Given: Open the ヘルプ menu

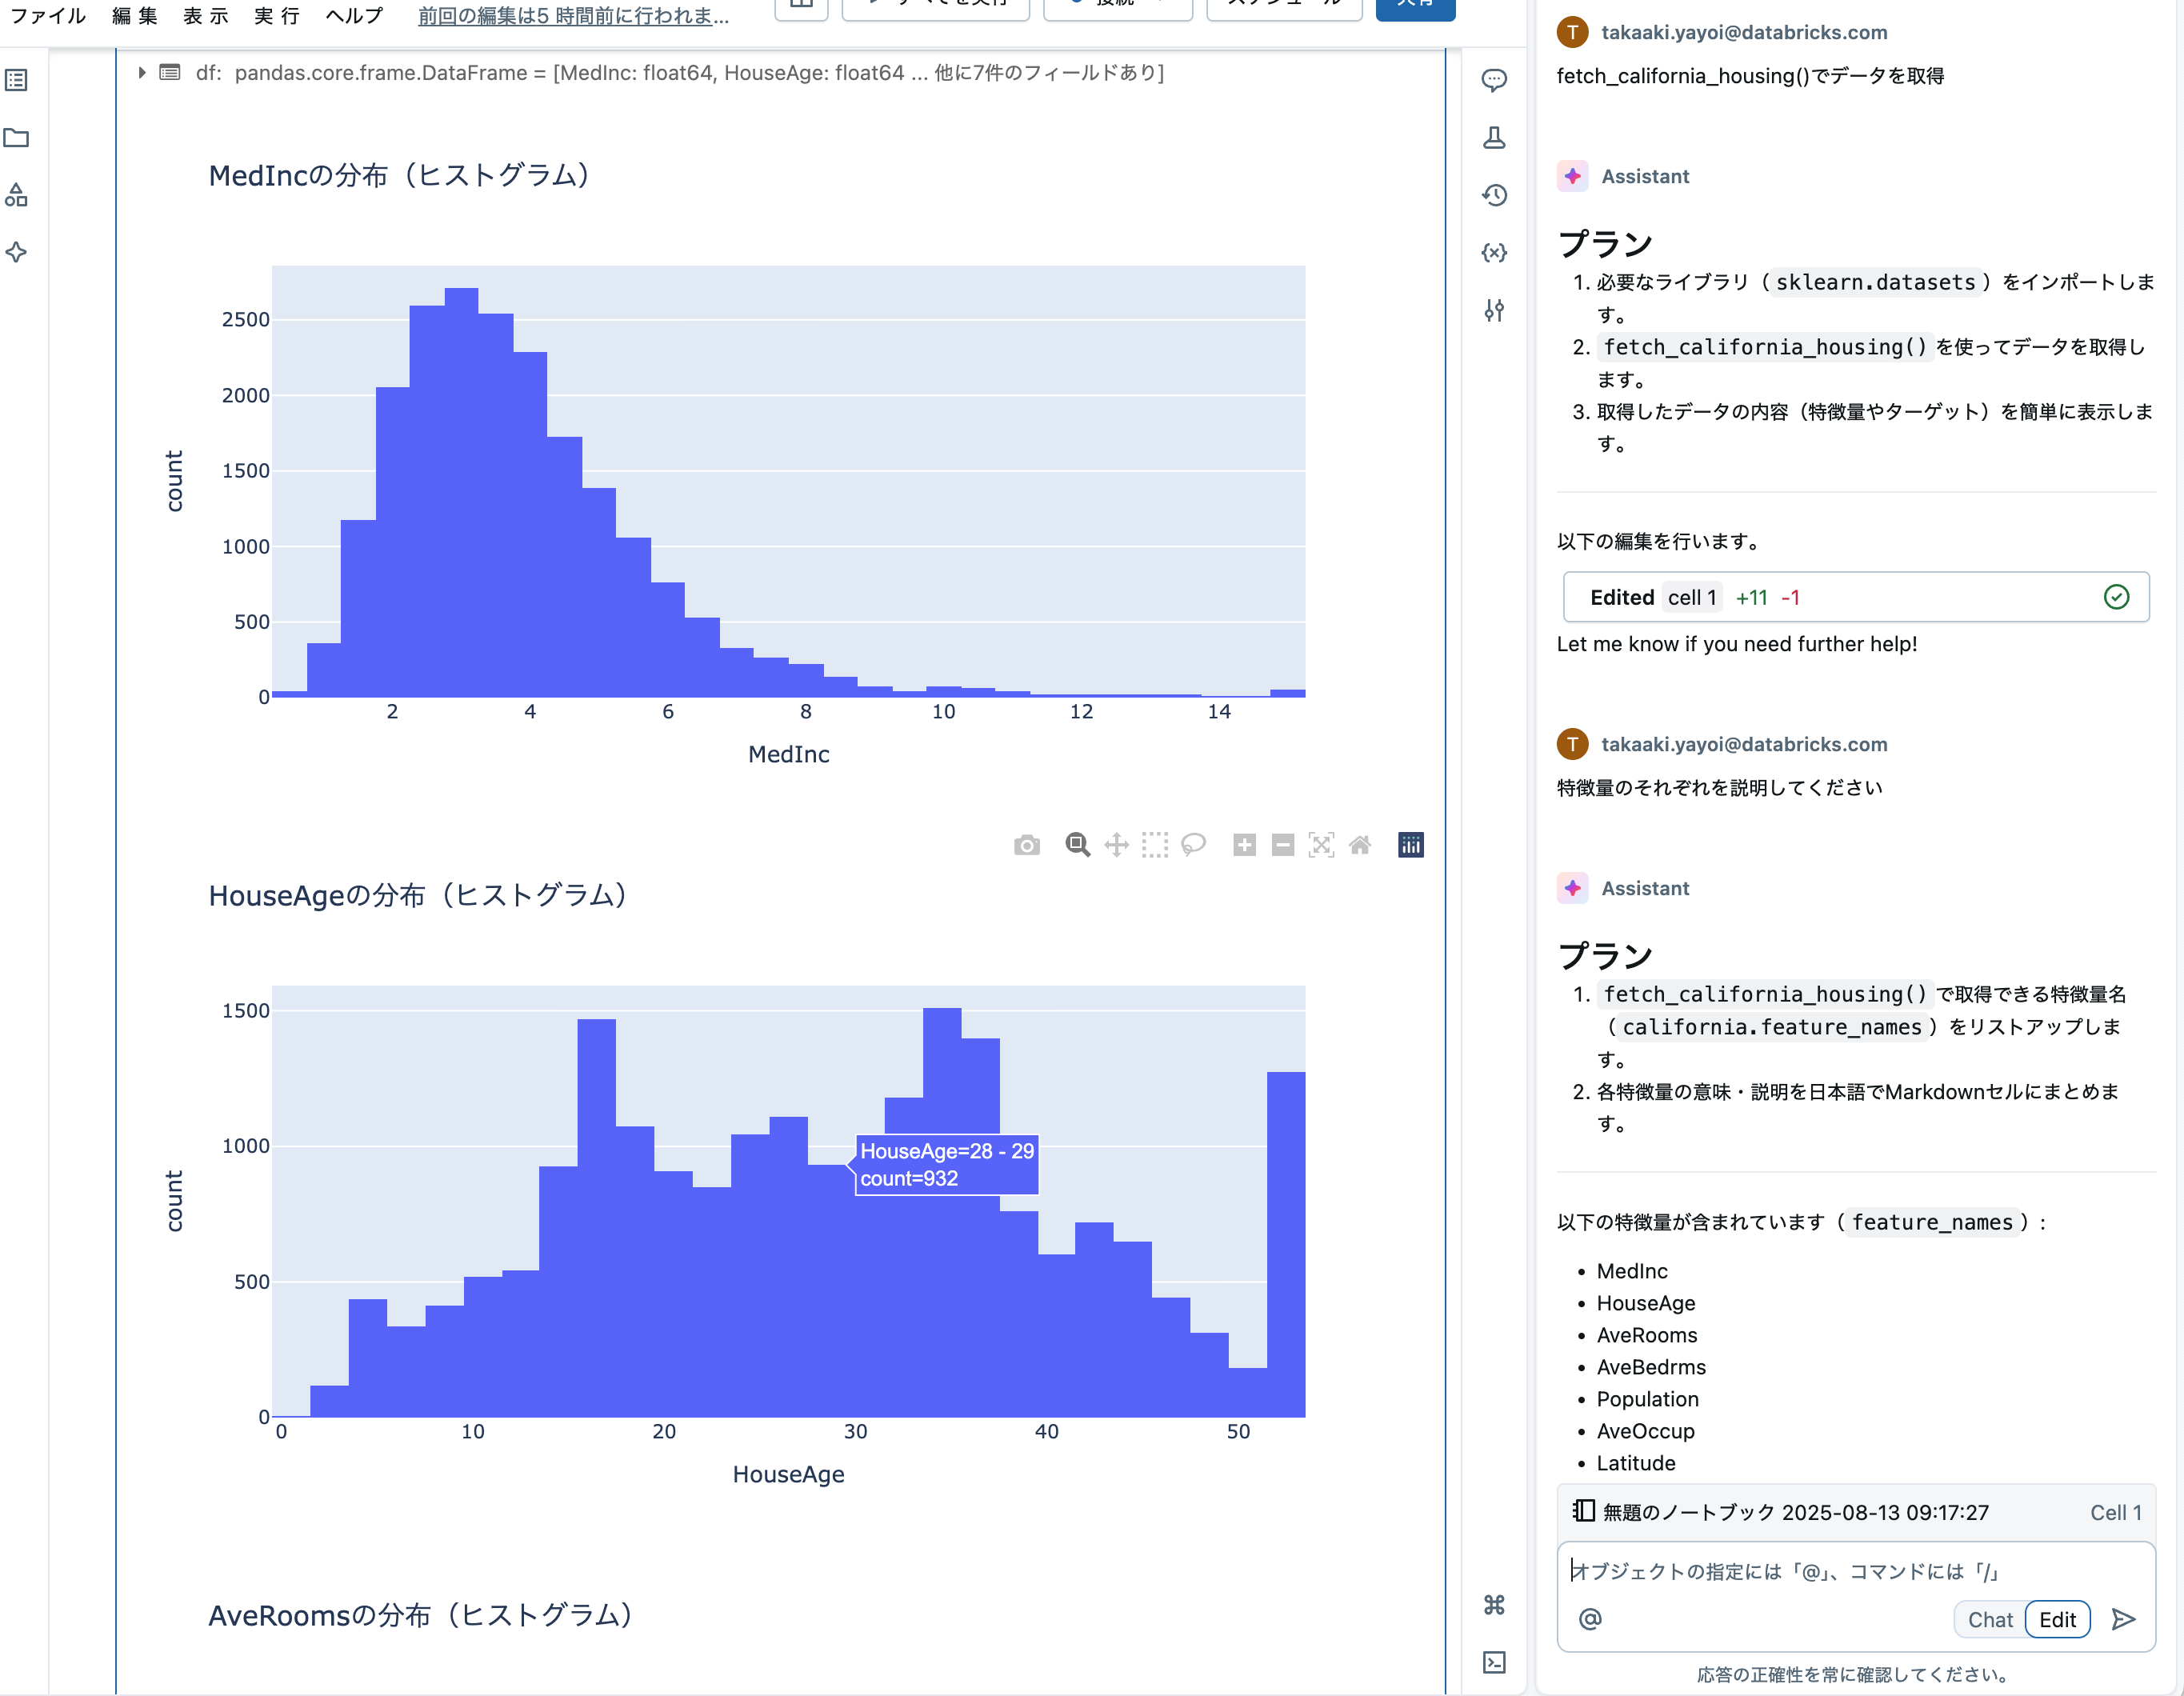Looking at the screenshot, I should click(354, 15).
